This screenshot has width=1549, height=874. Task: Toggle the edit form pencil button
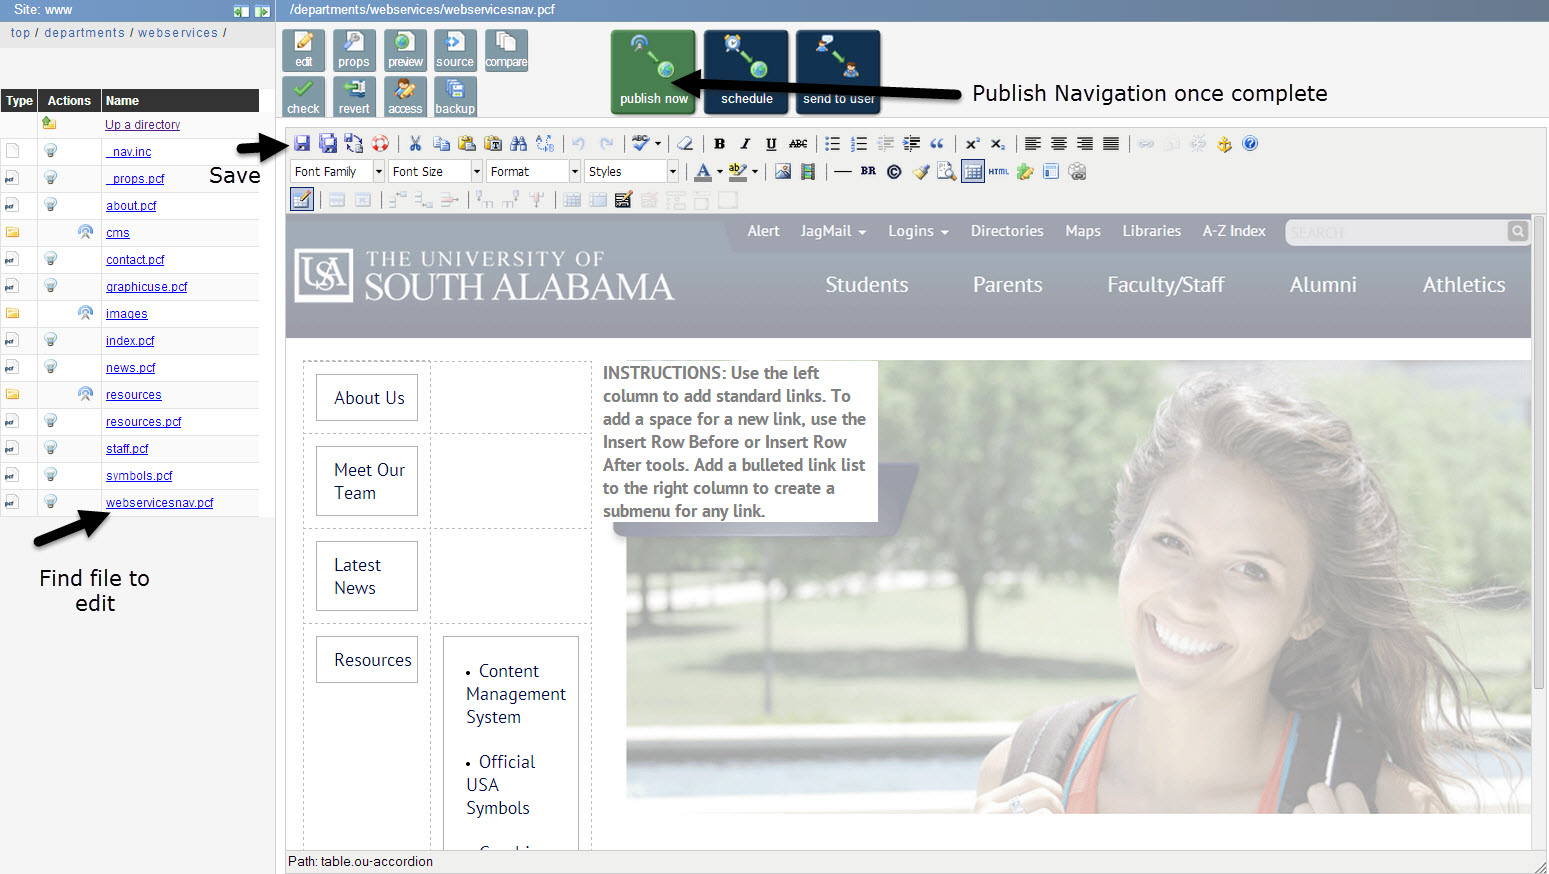pyautogui.click(x=302, y=199)
